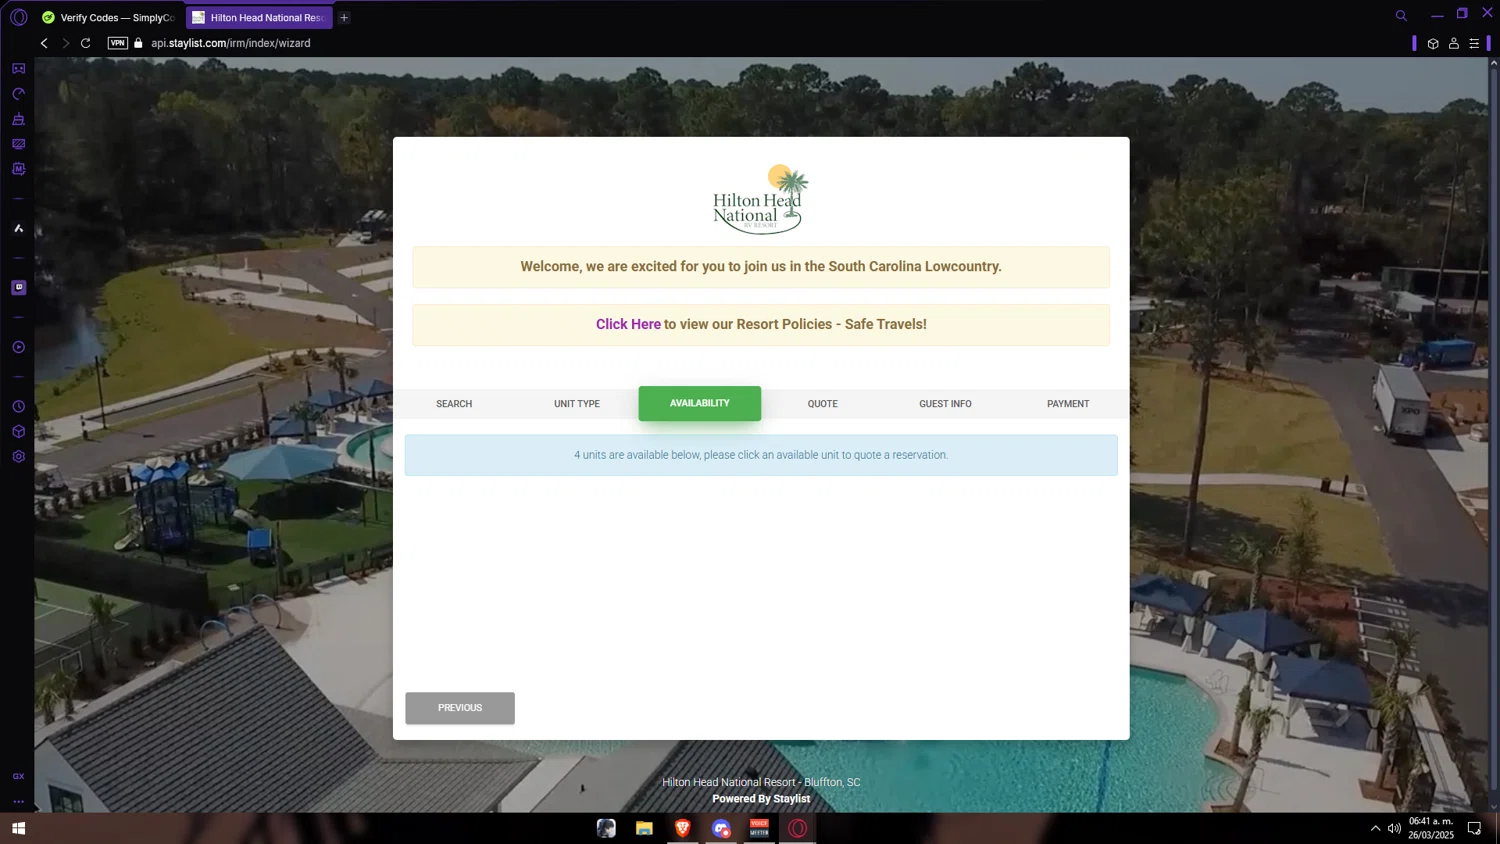Open GX Control speedometer icon in sidebar
The height and width of the screenshot is (844, 1500).
coord(18,94)
